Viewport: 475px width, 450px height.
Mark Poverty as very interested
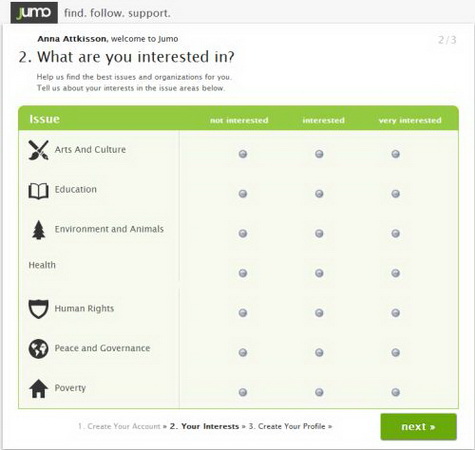(x=396, y=392)
